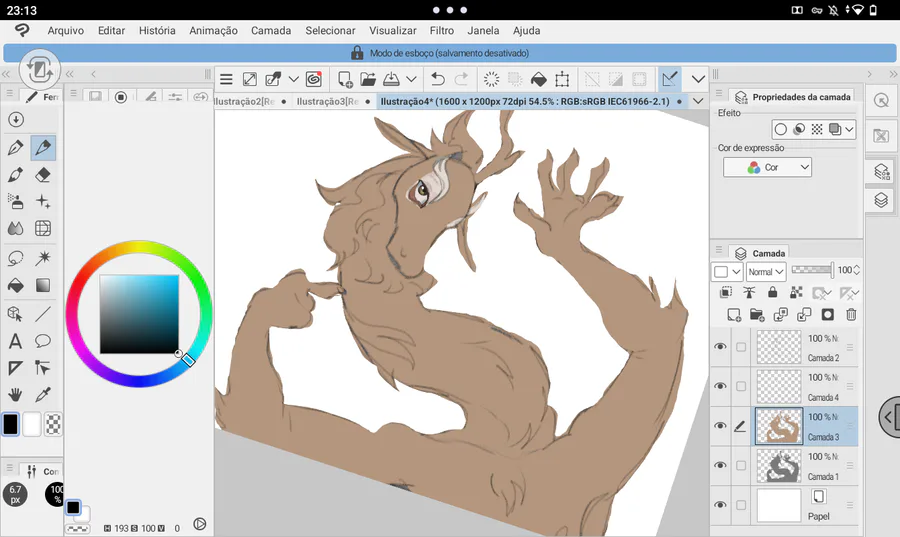Open the Cor expression color dropdown
The image size is (900, 537).
767,168
